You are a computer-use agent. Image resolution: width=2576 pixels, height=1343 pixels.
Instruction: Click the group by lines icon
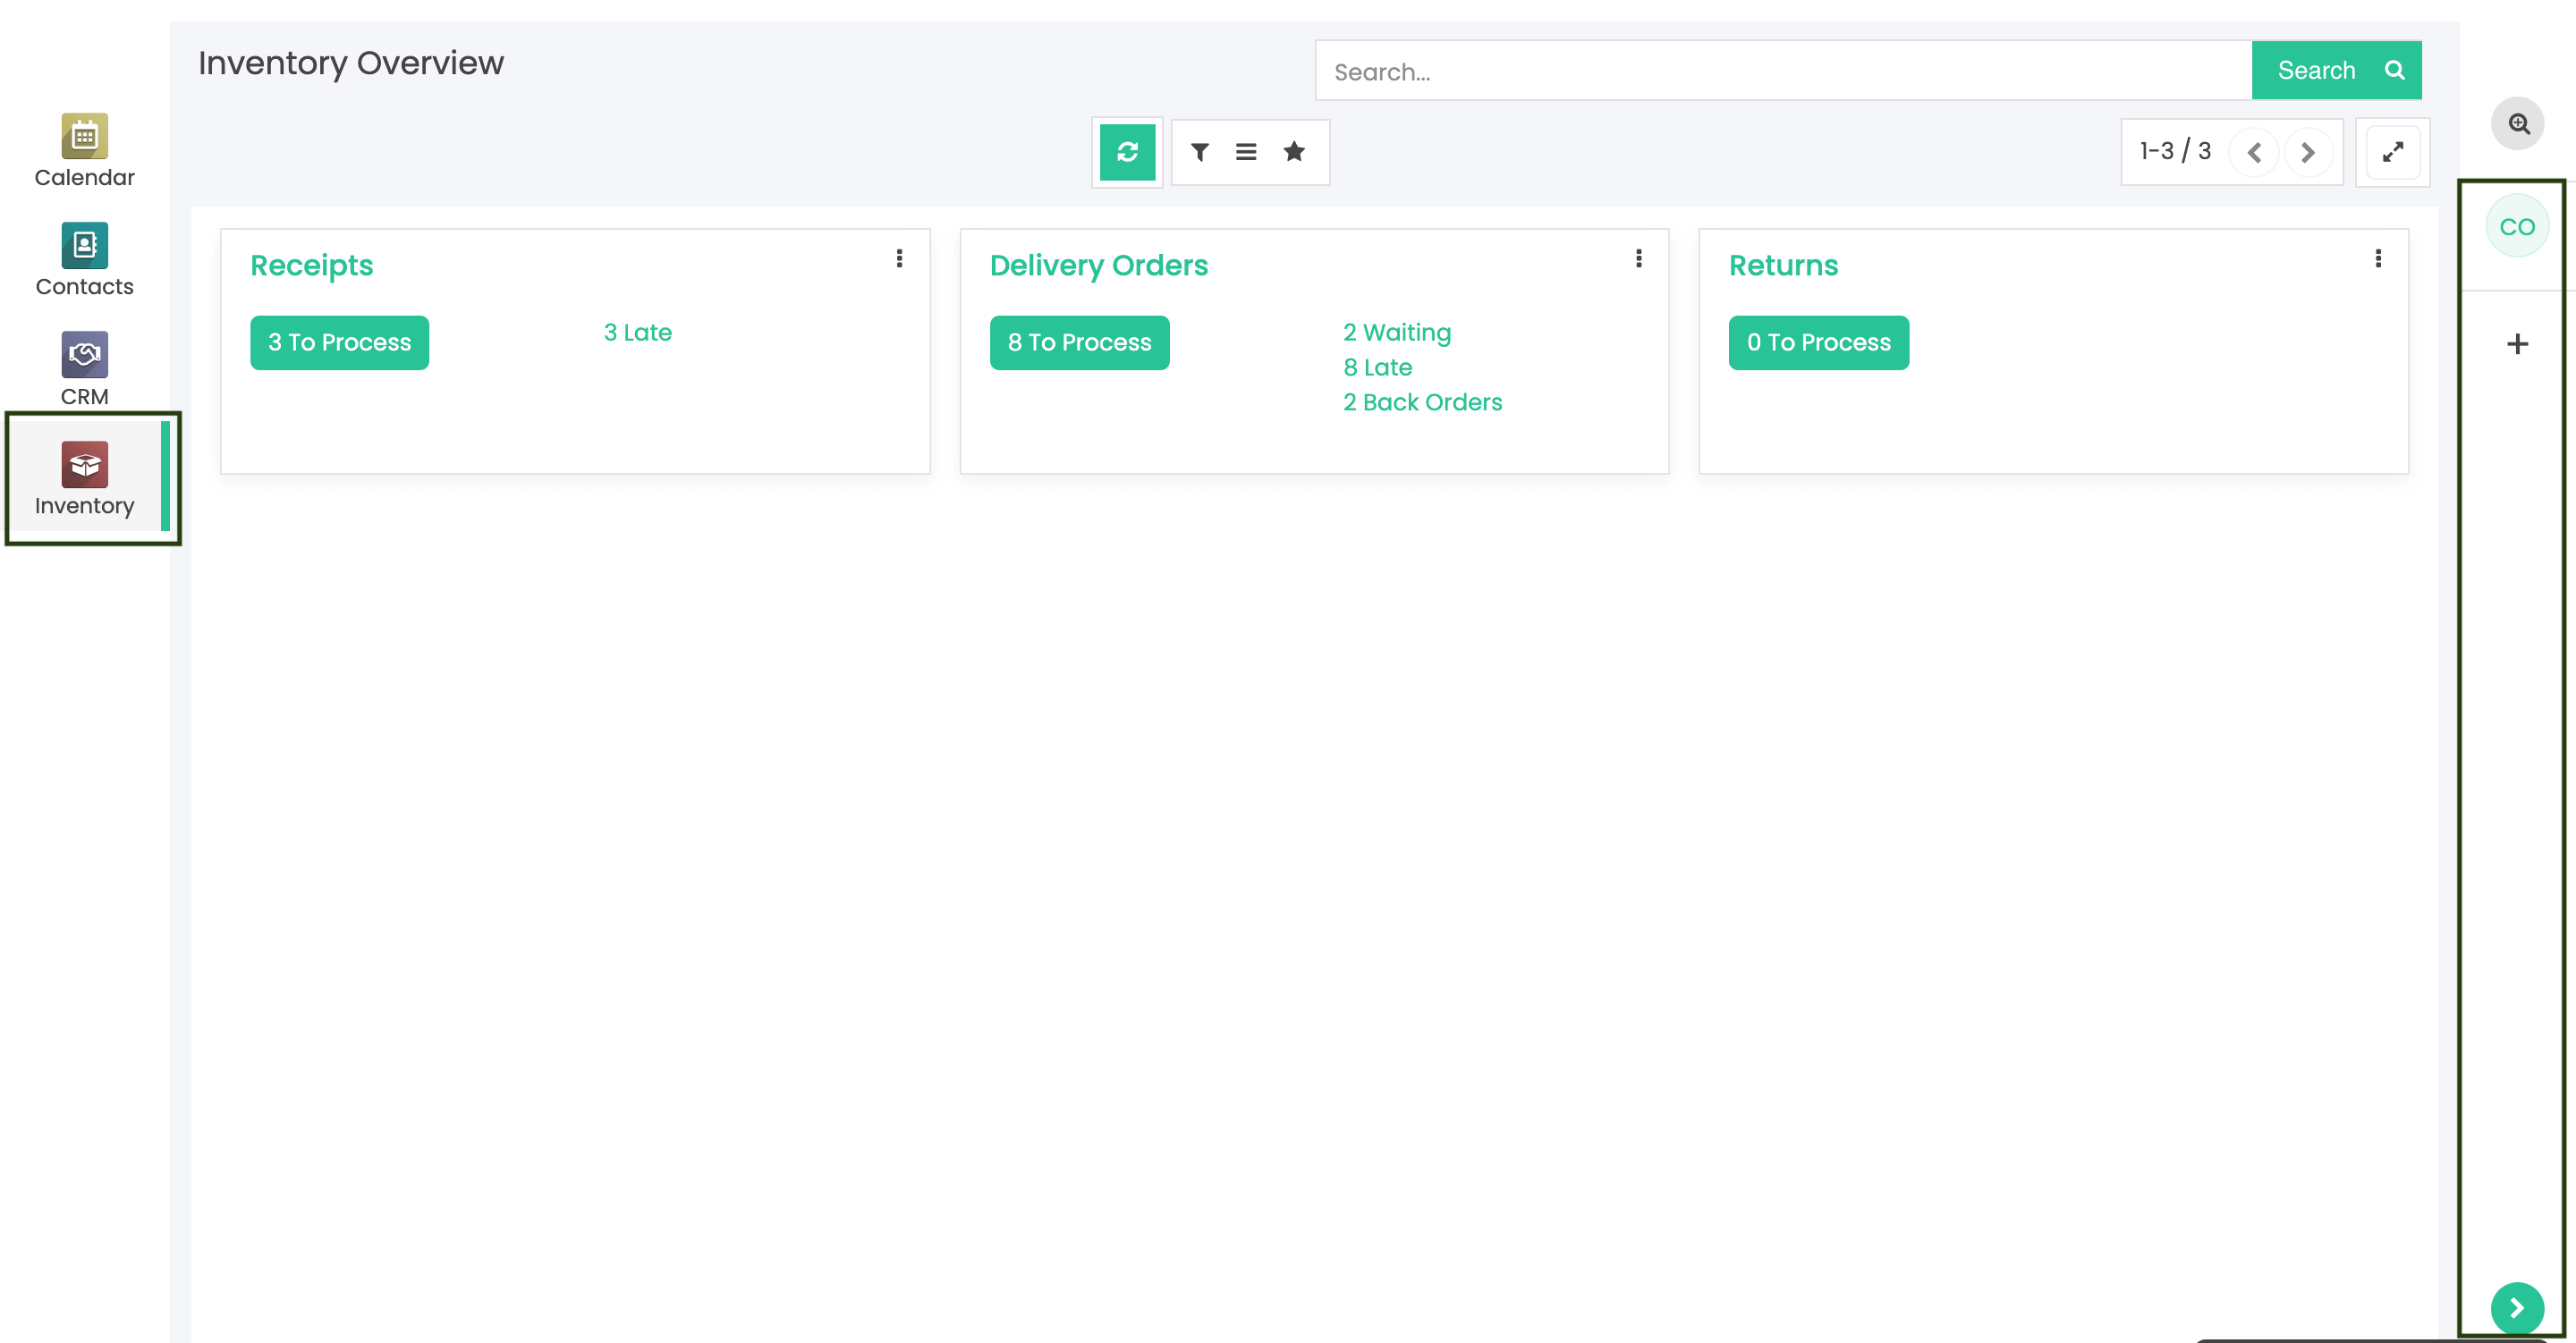(x=1245, y=152)
